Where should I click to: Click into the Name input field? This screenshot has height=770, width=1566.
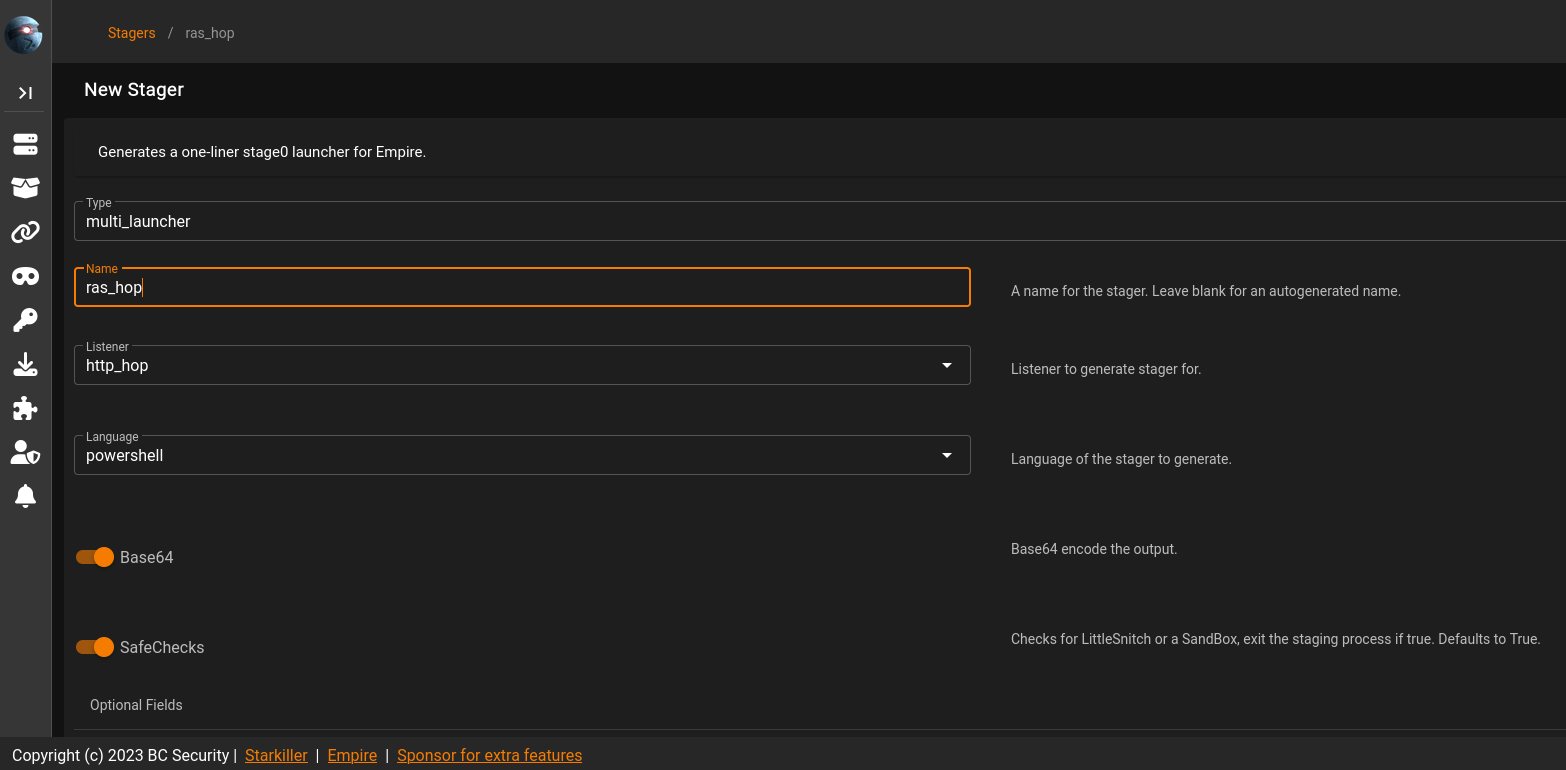[x=521, y=288]
